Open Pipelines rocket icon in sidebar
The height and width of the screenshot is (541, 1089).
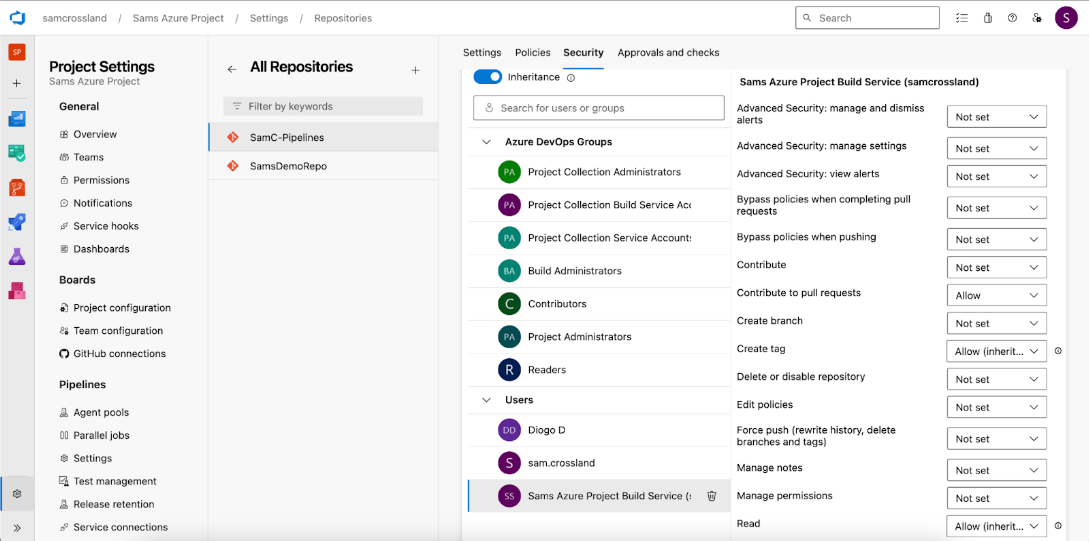coord(17,222)
